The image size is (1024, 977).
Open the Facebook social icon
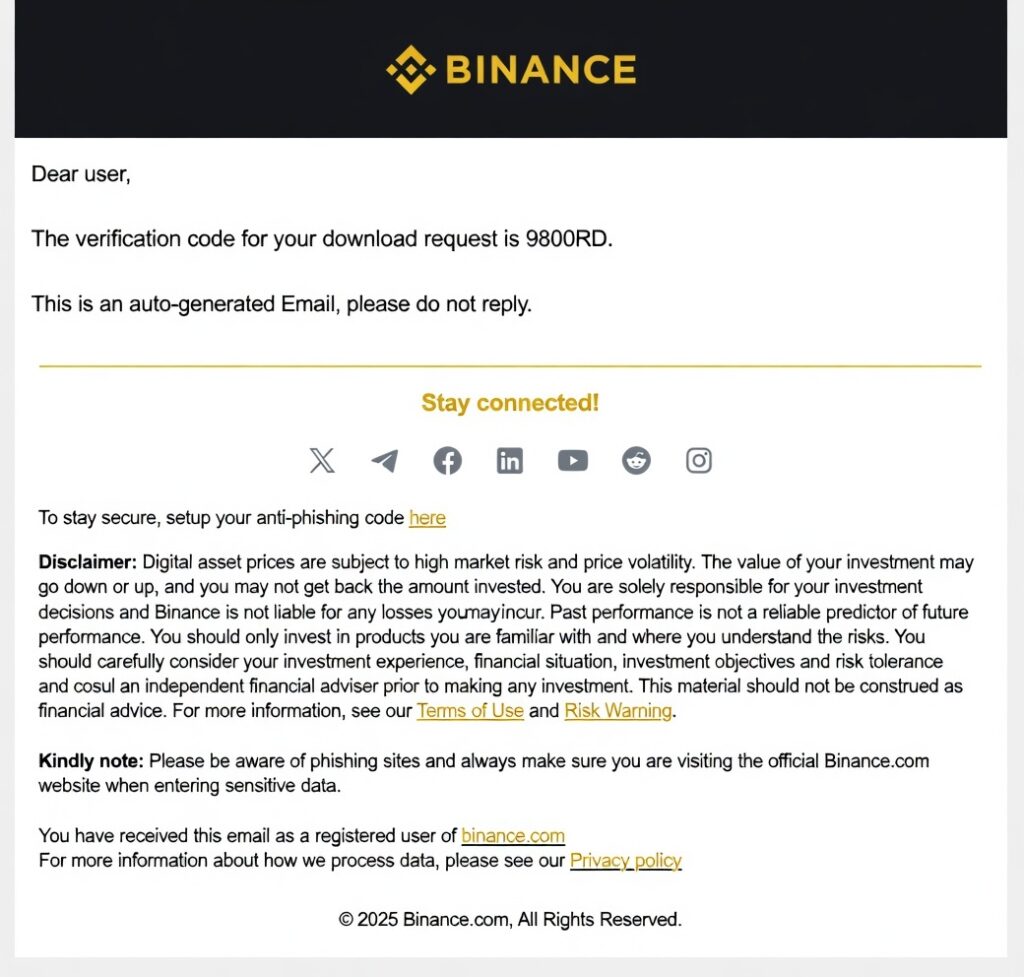click(x=447, y=460)
